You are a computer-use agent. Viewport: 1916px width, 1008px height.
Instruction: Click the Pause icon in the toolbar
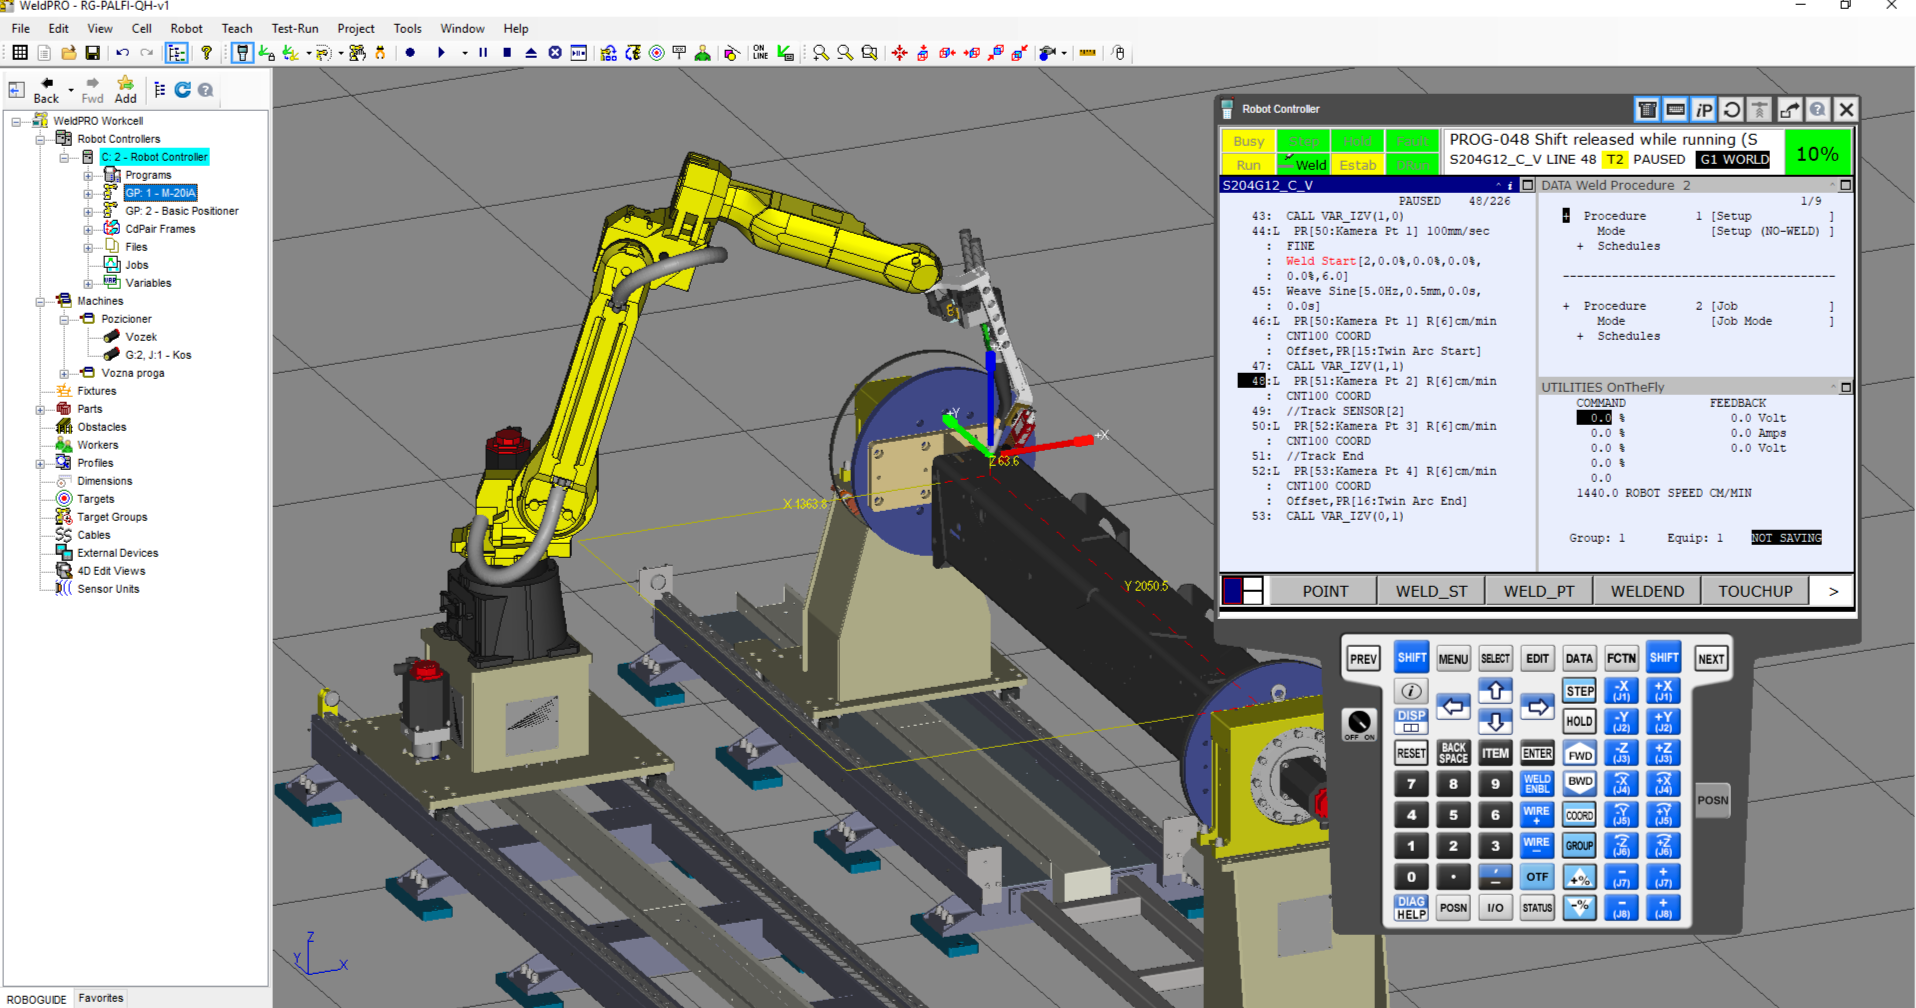click(483, 53)
